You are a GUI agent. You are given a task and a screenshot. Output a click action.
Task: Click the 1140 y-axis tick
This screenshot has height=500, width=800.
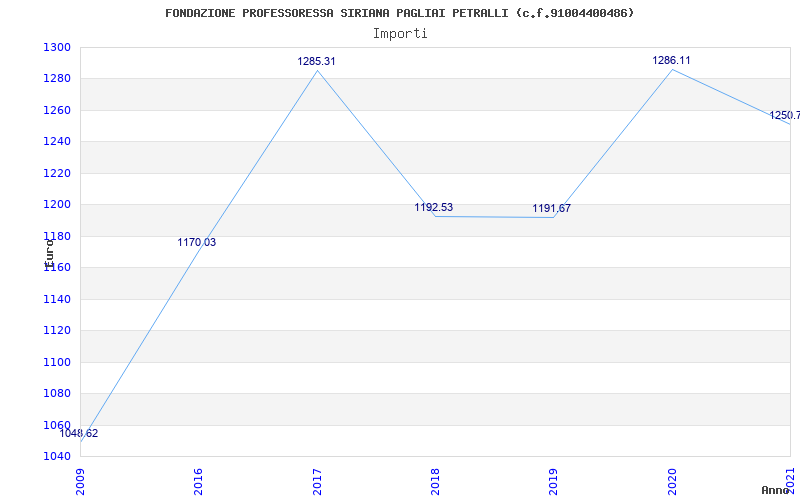click(57, 299)
